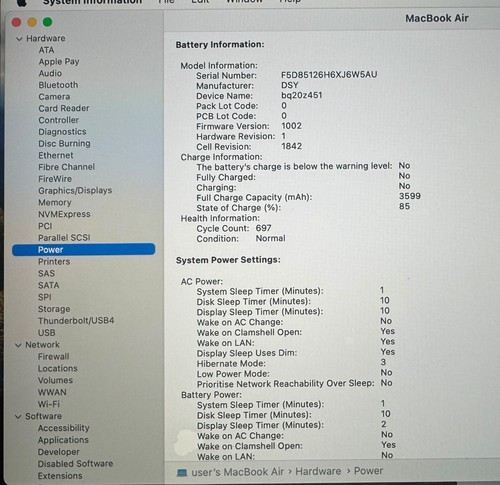
Task: Click the Software section label
Action: click(x=44, y=416)
